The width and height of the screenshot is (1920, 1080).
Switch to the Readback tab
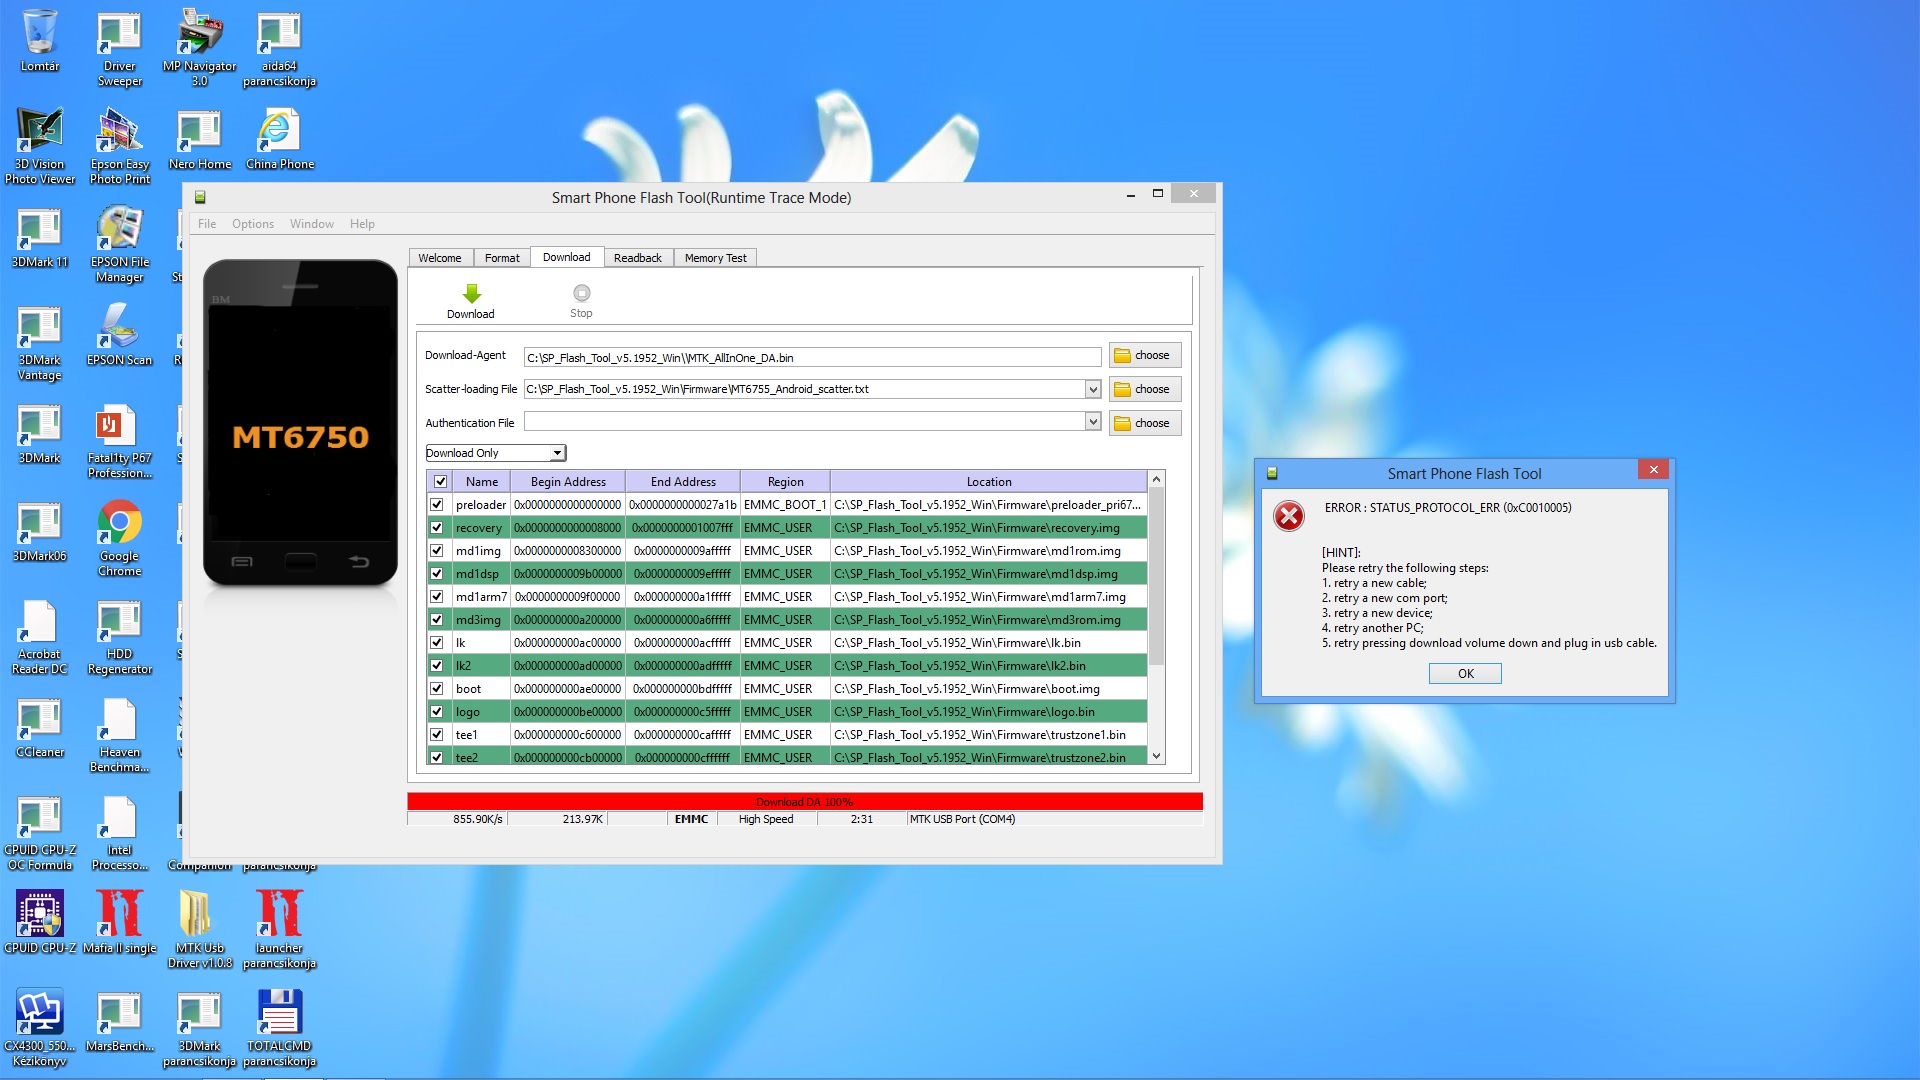click(x=637, y=258)
